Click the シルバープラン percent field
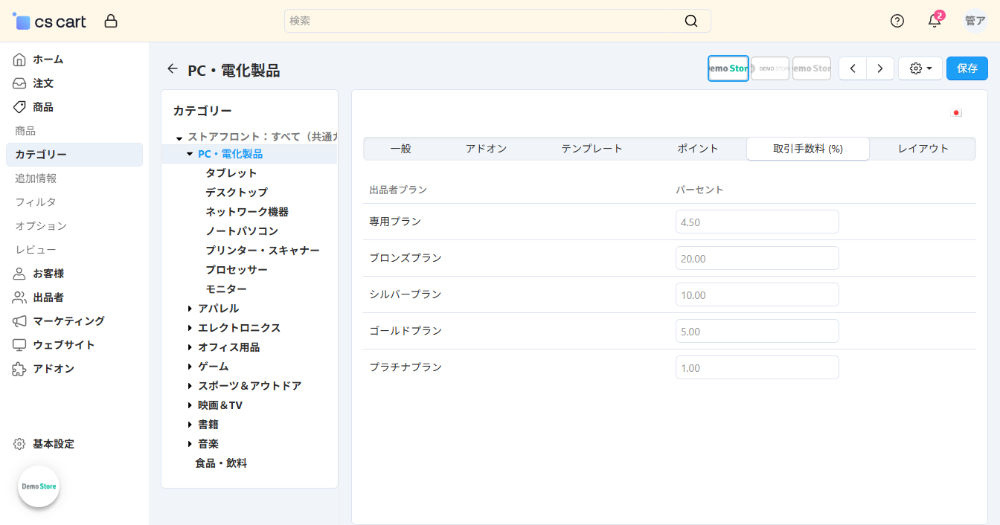Viewport: 1000px width, 525px height. [x=757, y=295]
